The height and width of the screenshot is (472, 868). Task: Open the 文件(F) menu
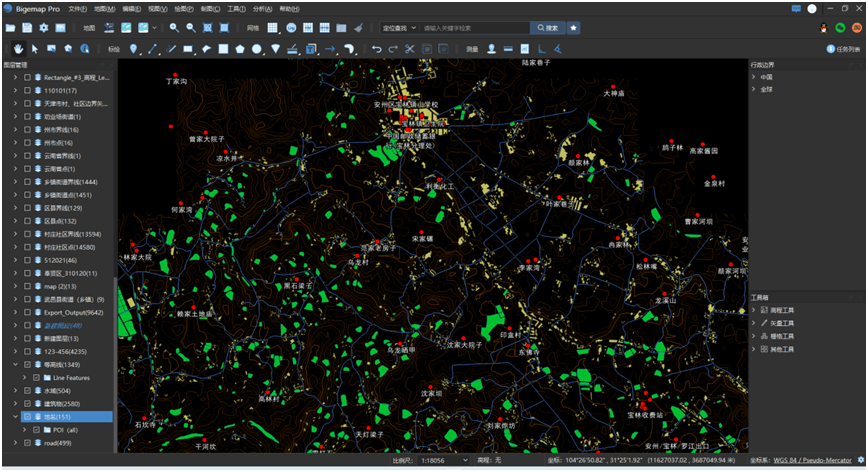[x=78, y=9]
